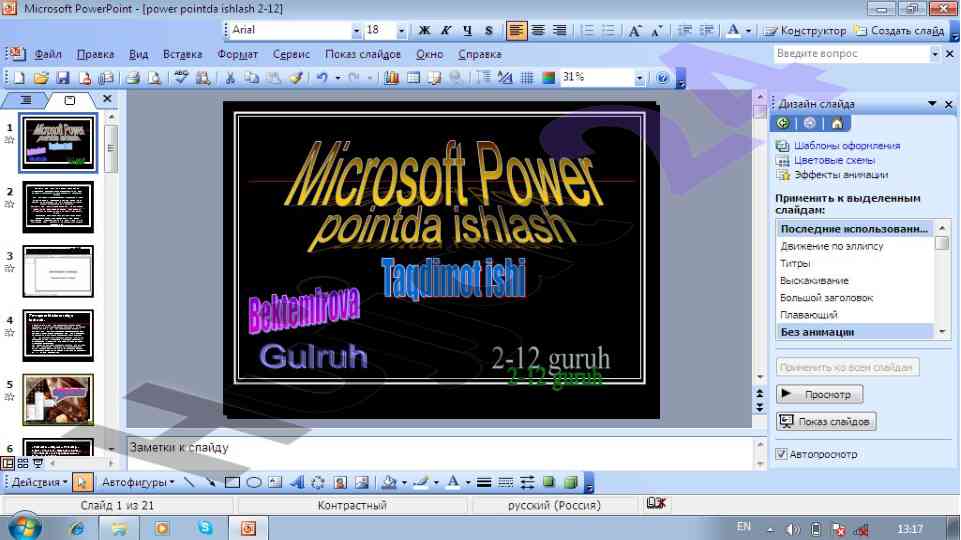This screenshot has height=540, width=961.
Task: Click the Increase Font Size icon
Action: click(635, 31)
